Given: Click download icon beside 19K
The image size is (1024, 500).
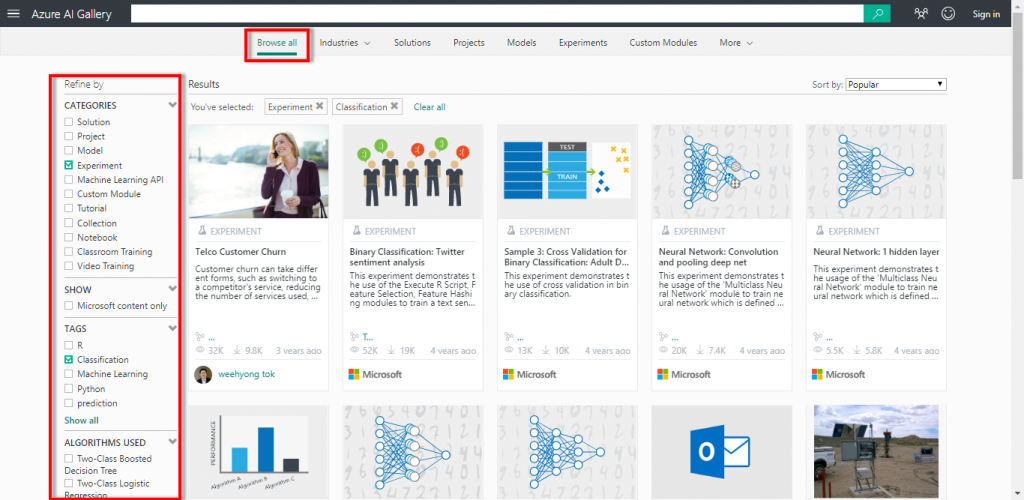Looking at the screenshot, I should (x=392, y=351).
